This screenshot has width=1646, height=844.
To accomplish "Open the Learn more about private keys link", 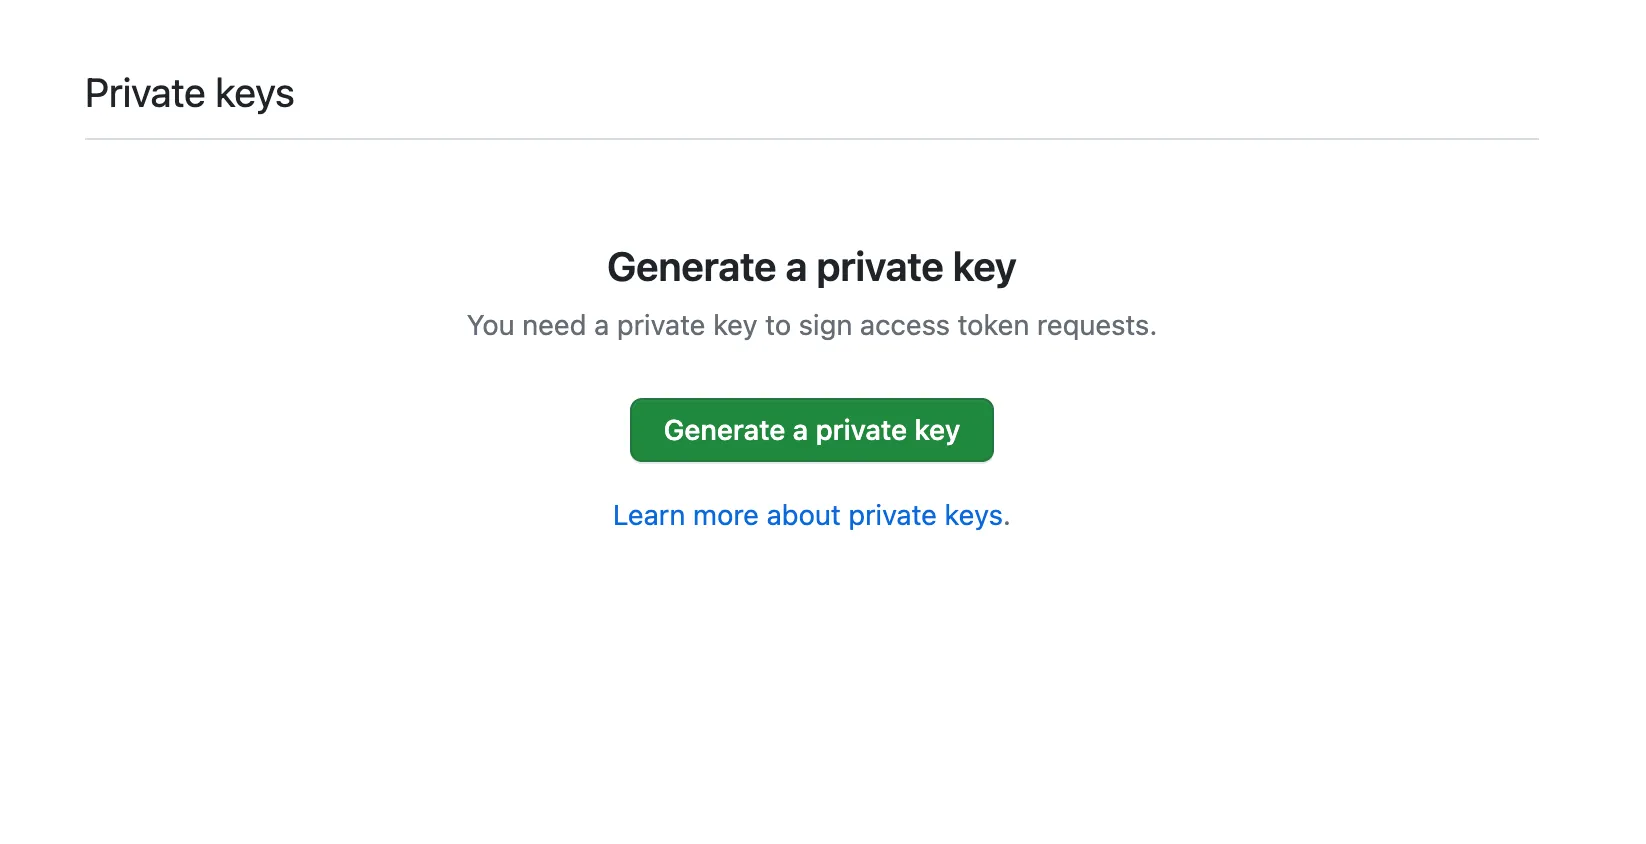I will [x=811, y=515].
